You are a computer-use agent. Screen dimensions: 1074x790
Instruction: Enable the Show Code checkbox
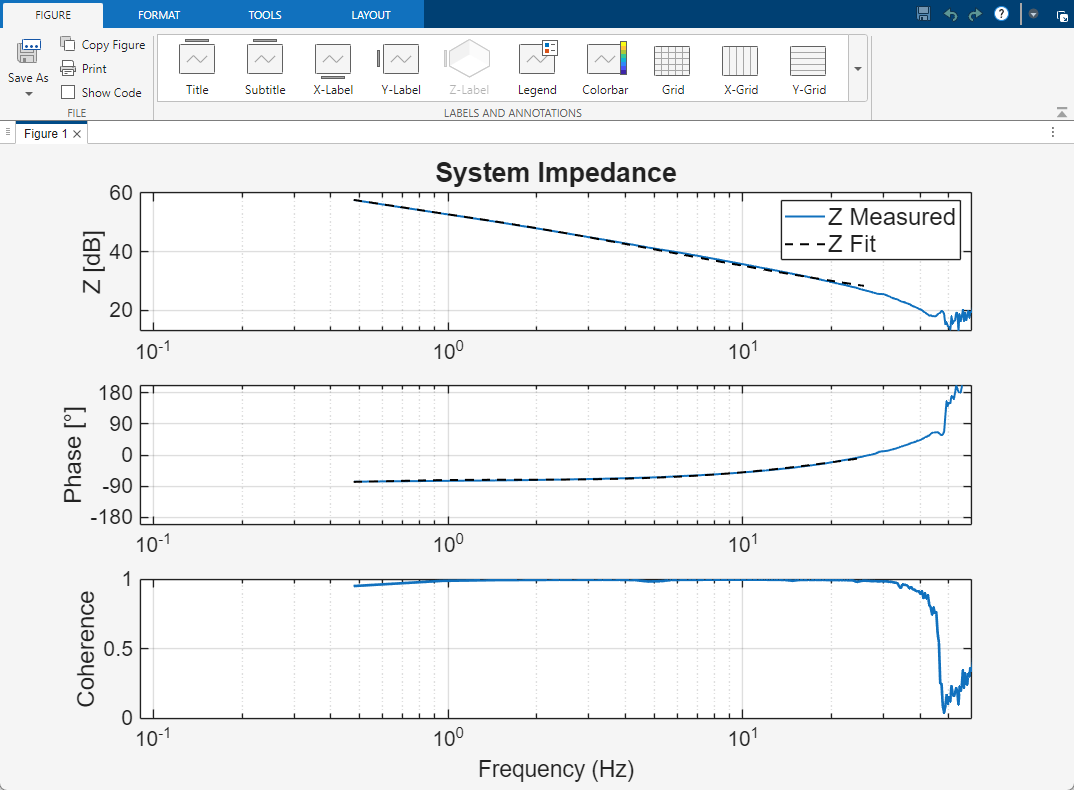tap(68, 92)
